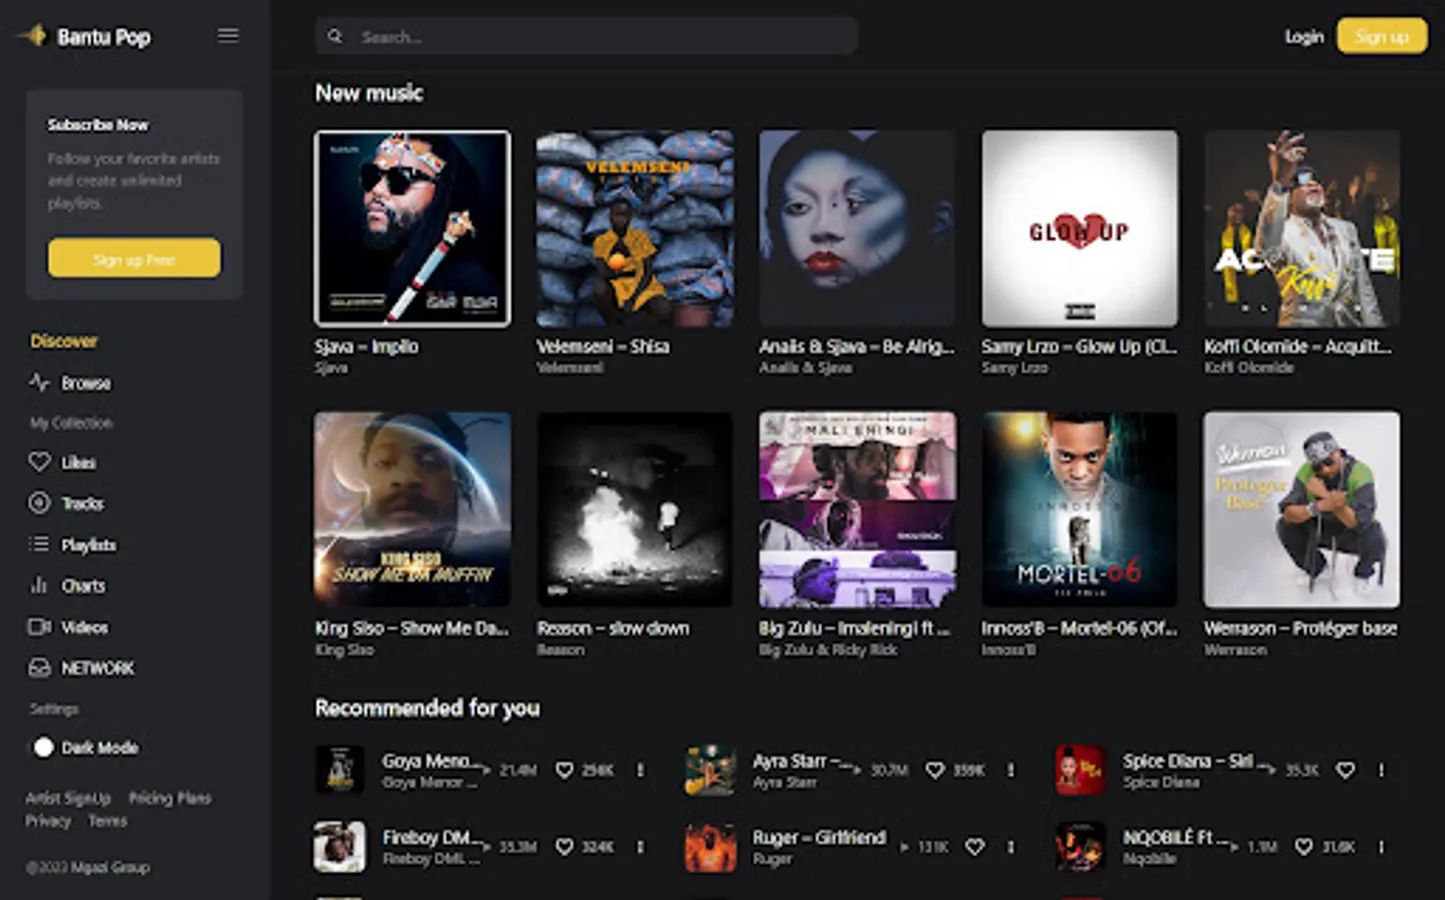
Task: Open Werrason – Protéger base cover
Action: point(1302,509)
